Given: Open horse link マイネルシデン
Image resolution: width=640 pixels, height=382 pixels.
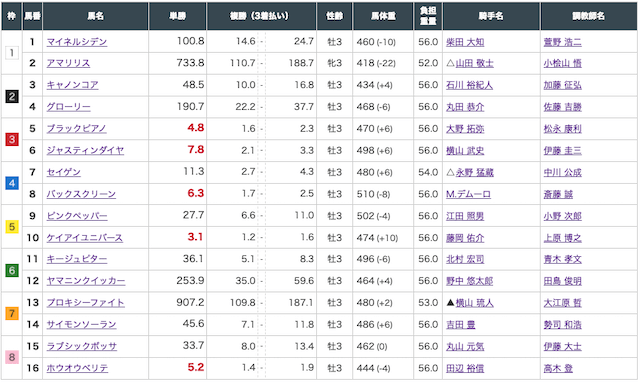Looking at the screenshot, I should 77,42.
